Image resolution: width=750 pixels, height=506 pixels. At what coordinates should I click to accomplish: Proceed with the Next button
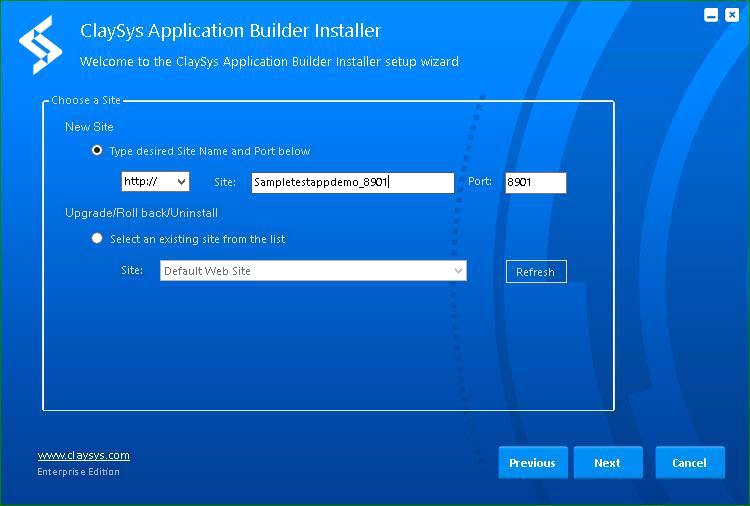pyautogui.click(x=608, y=462)
